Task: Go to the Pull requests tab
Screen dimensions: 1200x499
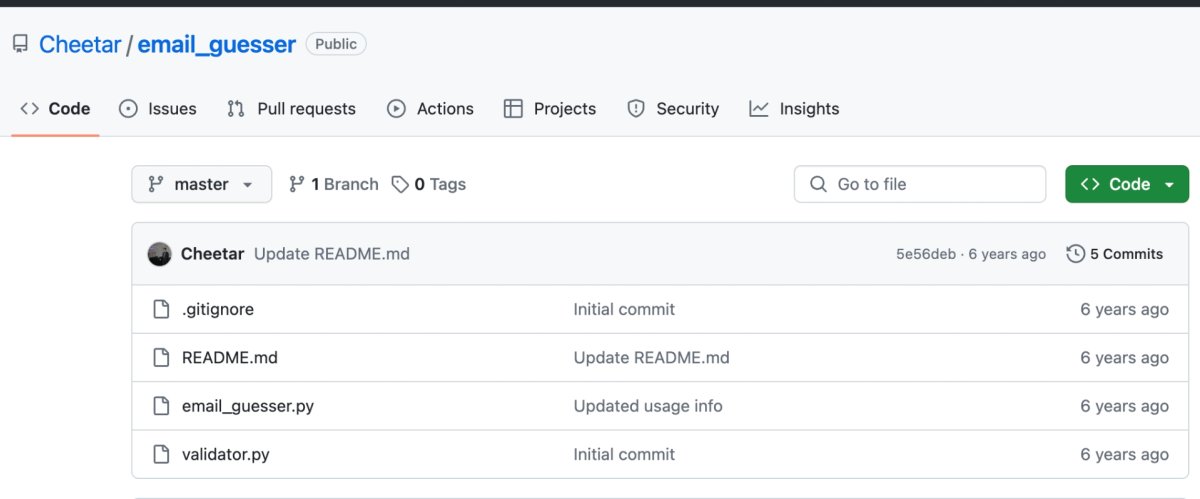Action: [291, 109]
